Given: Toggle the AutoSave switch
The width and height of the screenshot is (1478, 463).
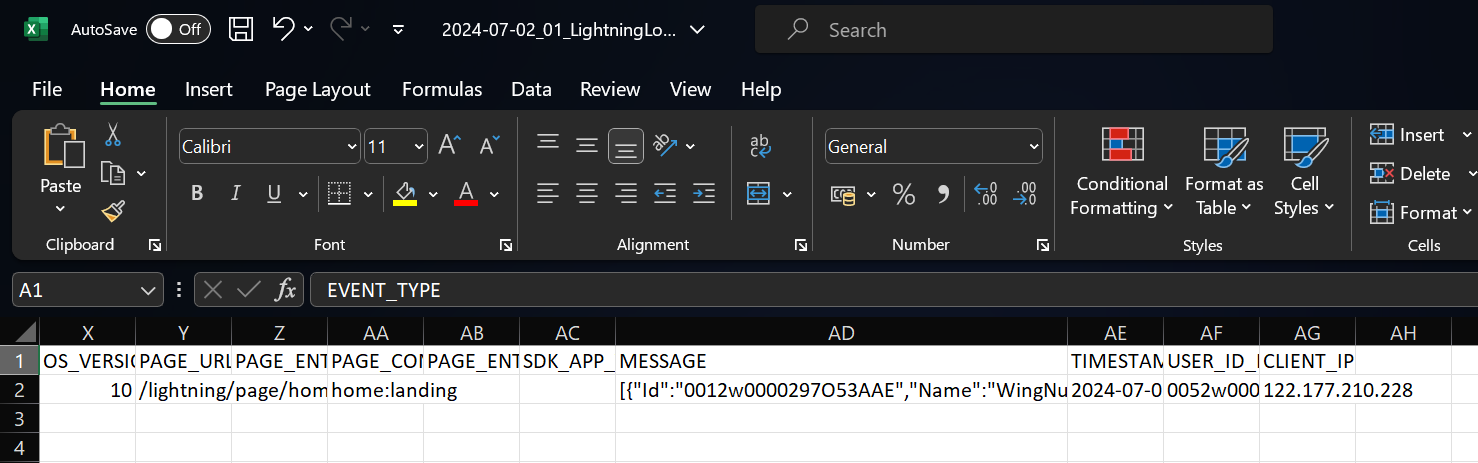Looking at the screenshot, I should (x=178, y=29).
